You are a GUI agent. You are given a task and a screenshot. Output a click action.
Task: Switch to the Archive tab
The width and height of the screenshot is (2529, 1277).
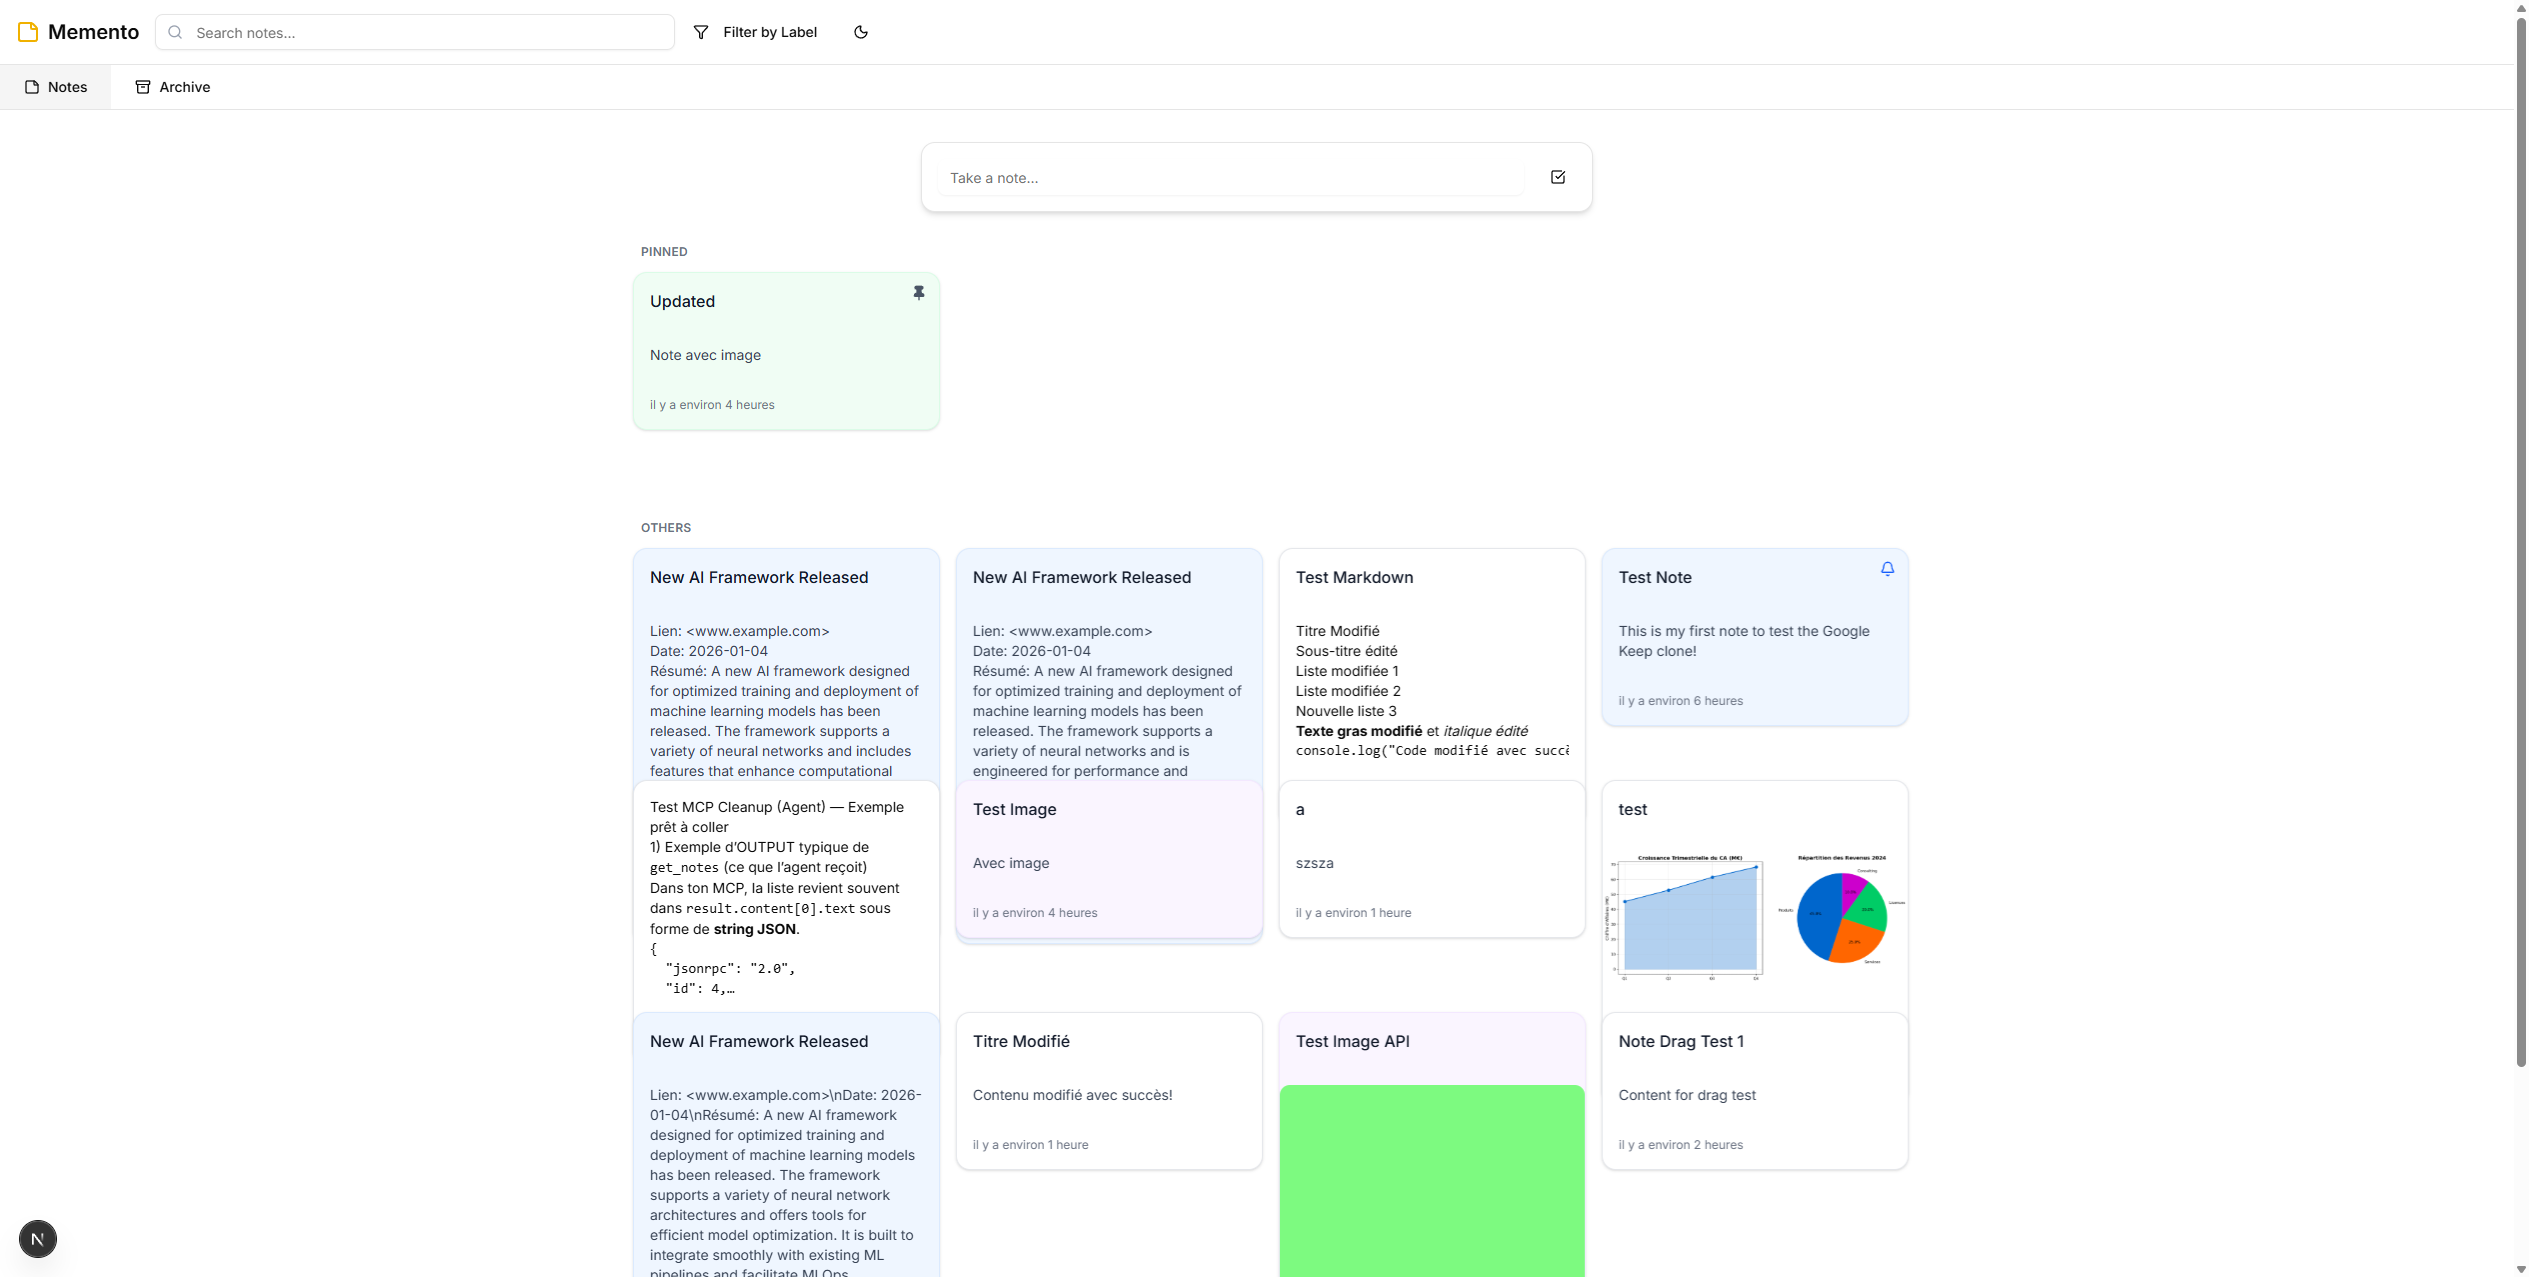coord(173,87)
